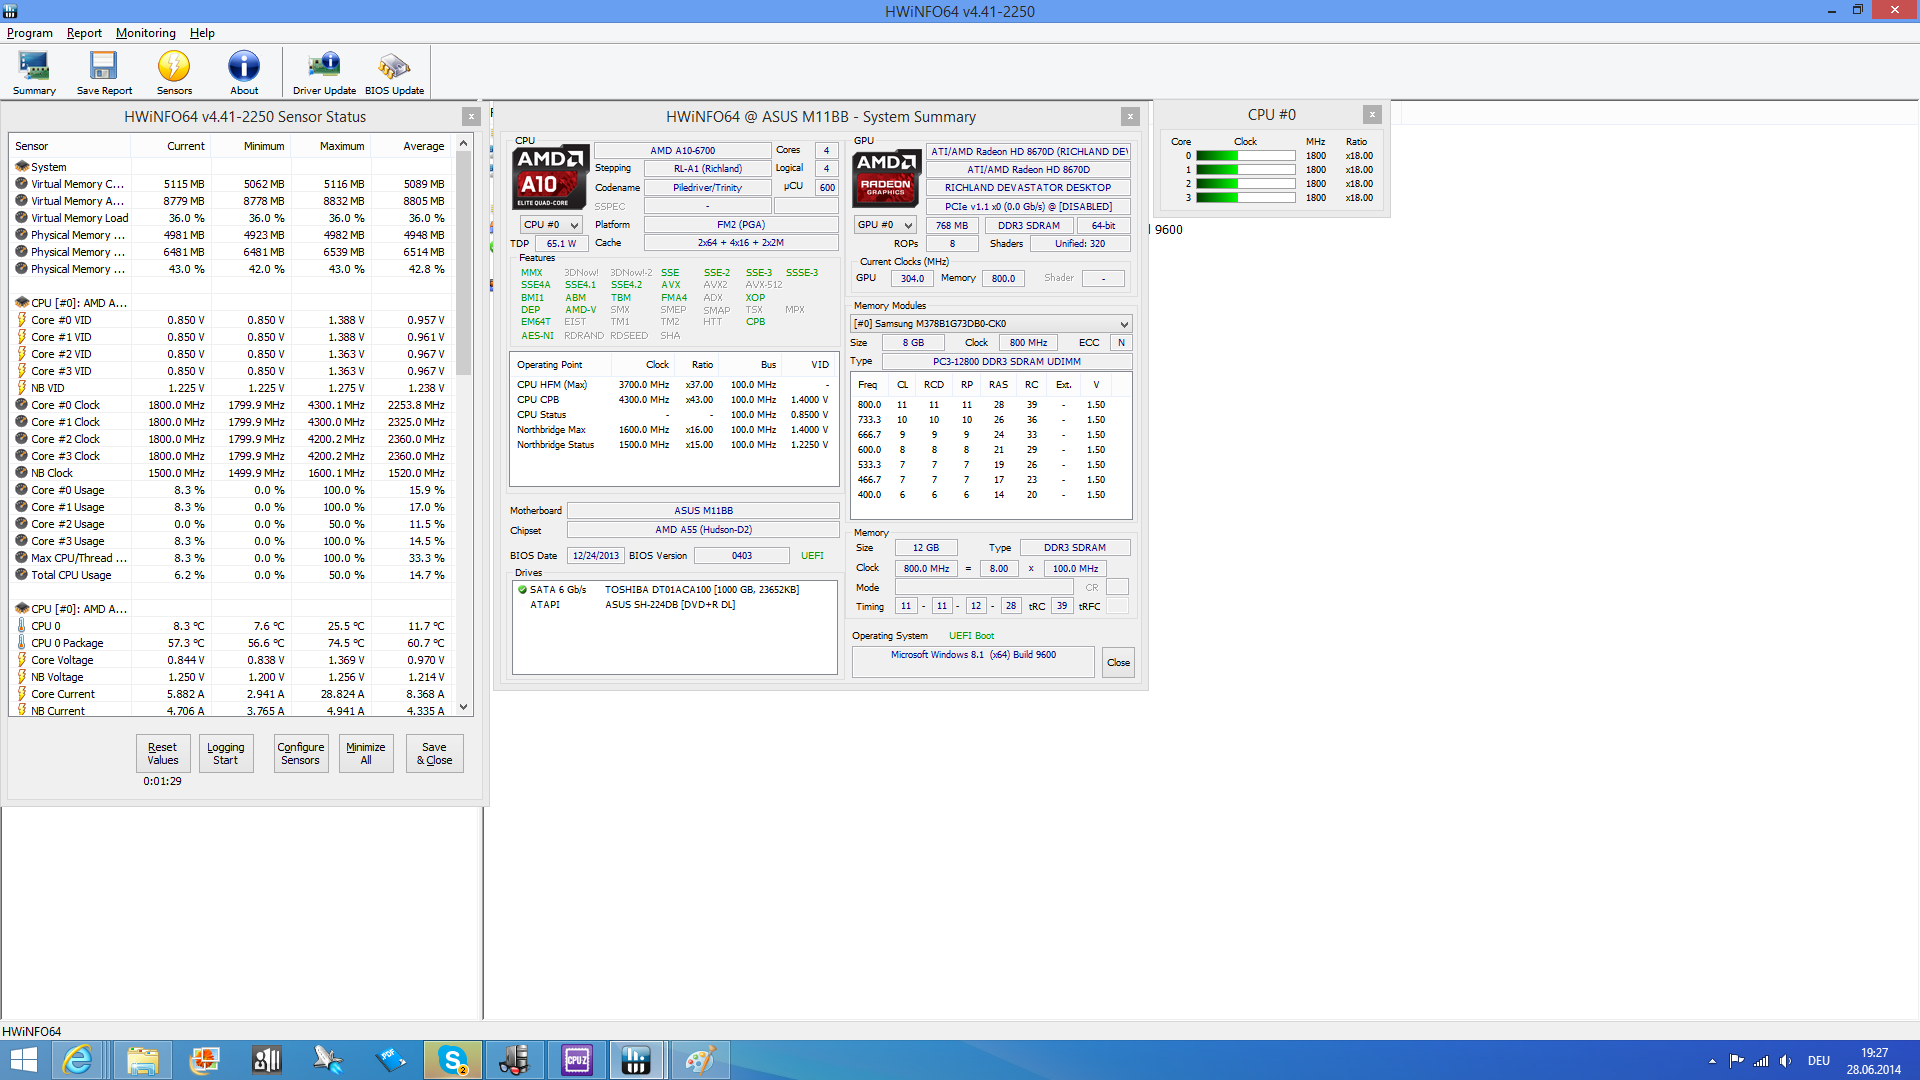Open Skype from the taskbar

[453, 1060]
